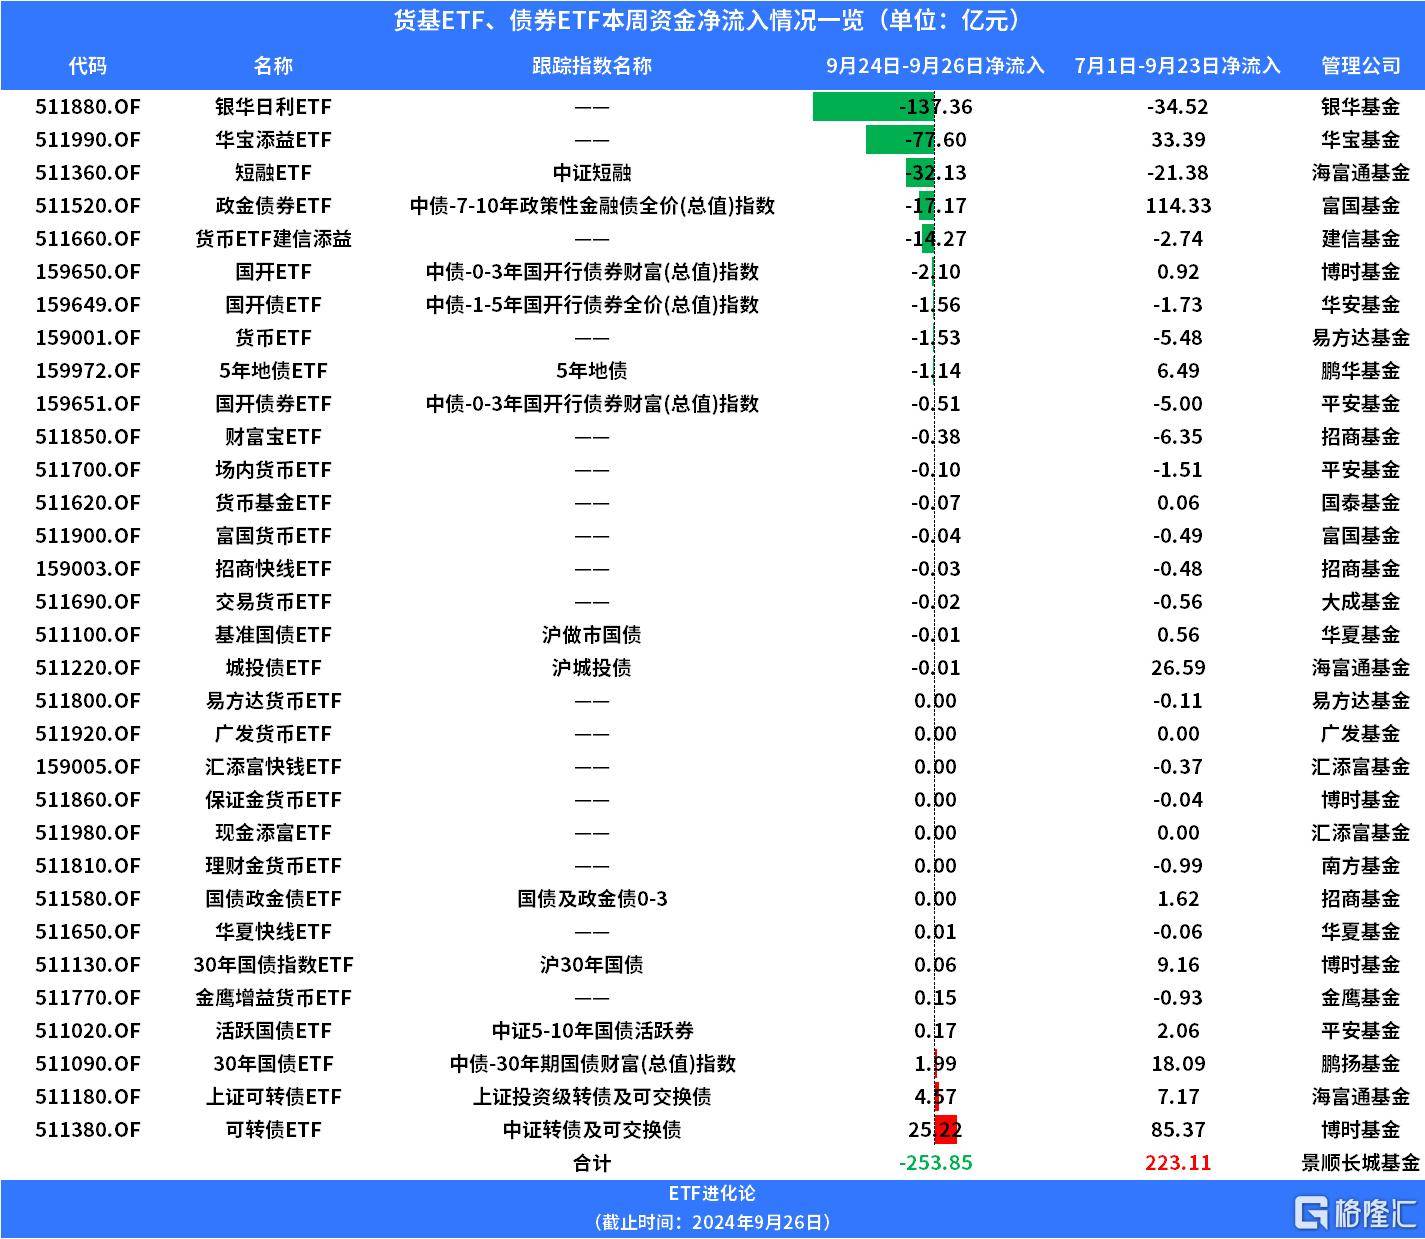Click the -6.35 inflow value
This screenshot has height=1239, width=1425.
[1178, 437]
